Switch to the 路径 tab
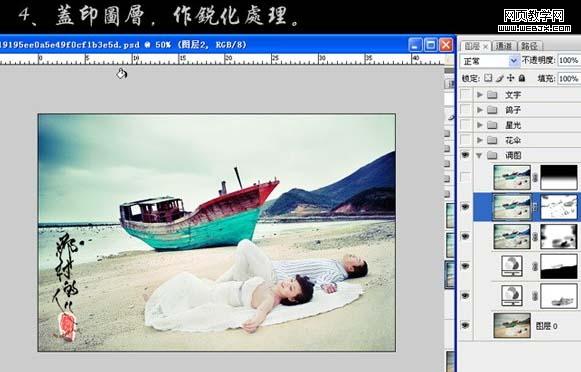 click(x=529, y=46)
